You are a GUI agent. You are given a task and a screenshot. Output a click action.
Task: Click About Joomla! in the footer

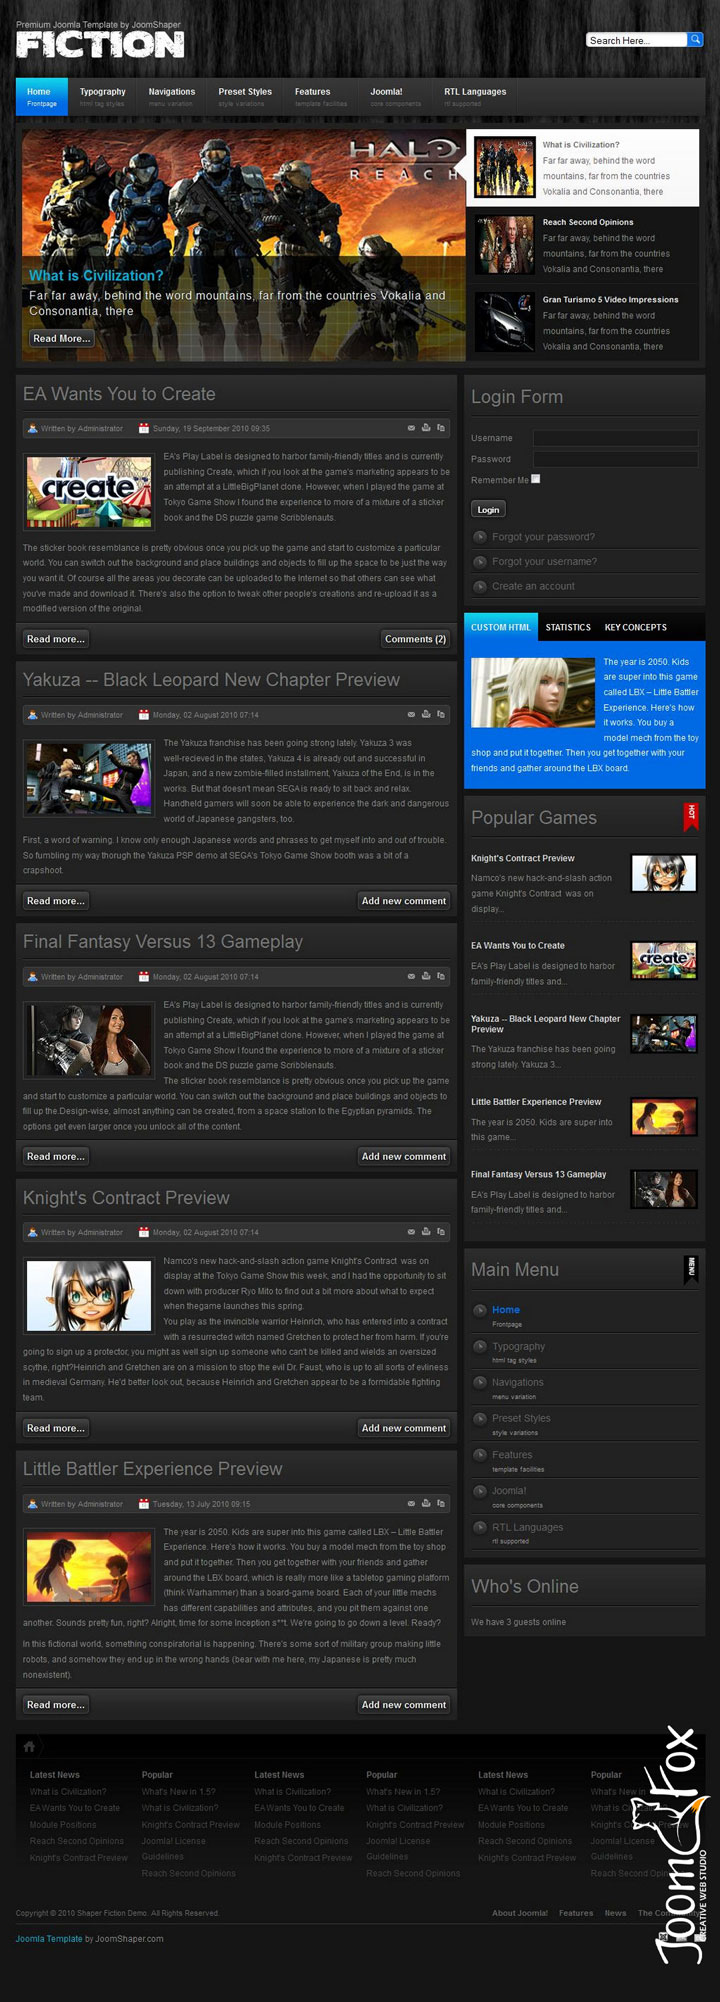click(x=520, y=1912)
